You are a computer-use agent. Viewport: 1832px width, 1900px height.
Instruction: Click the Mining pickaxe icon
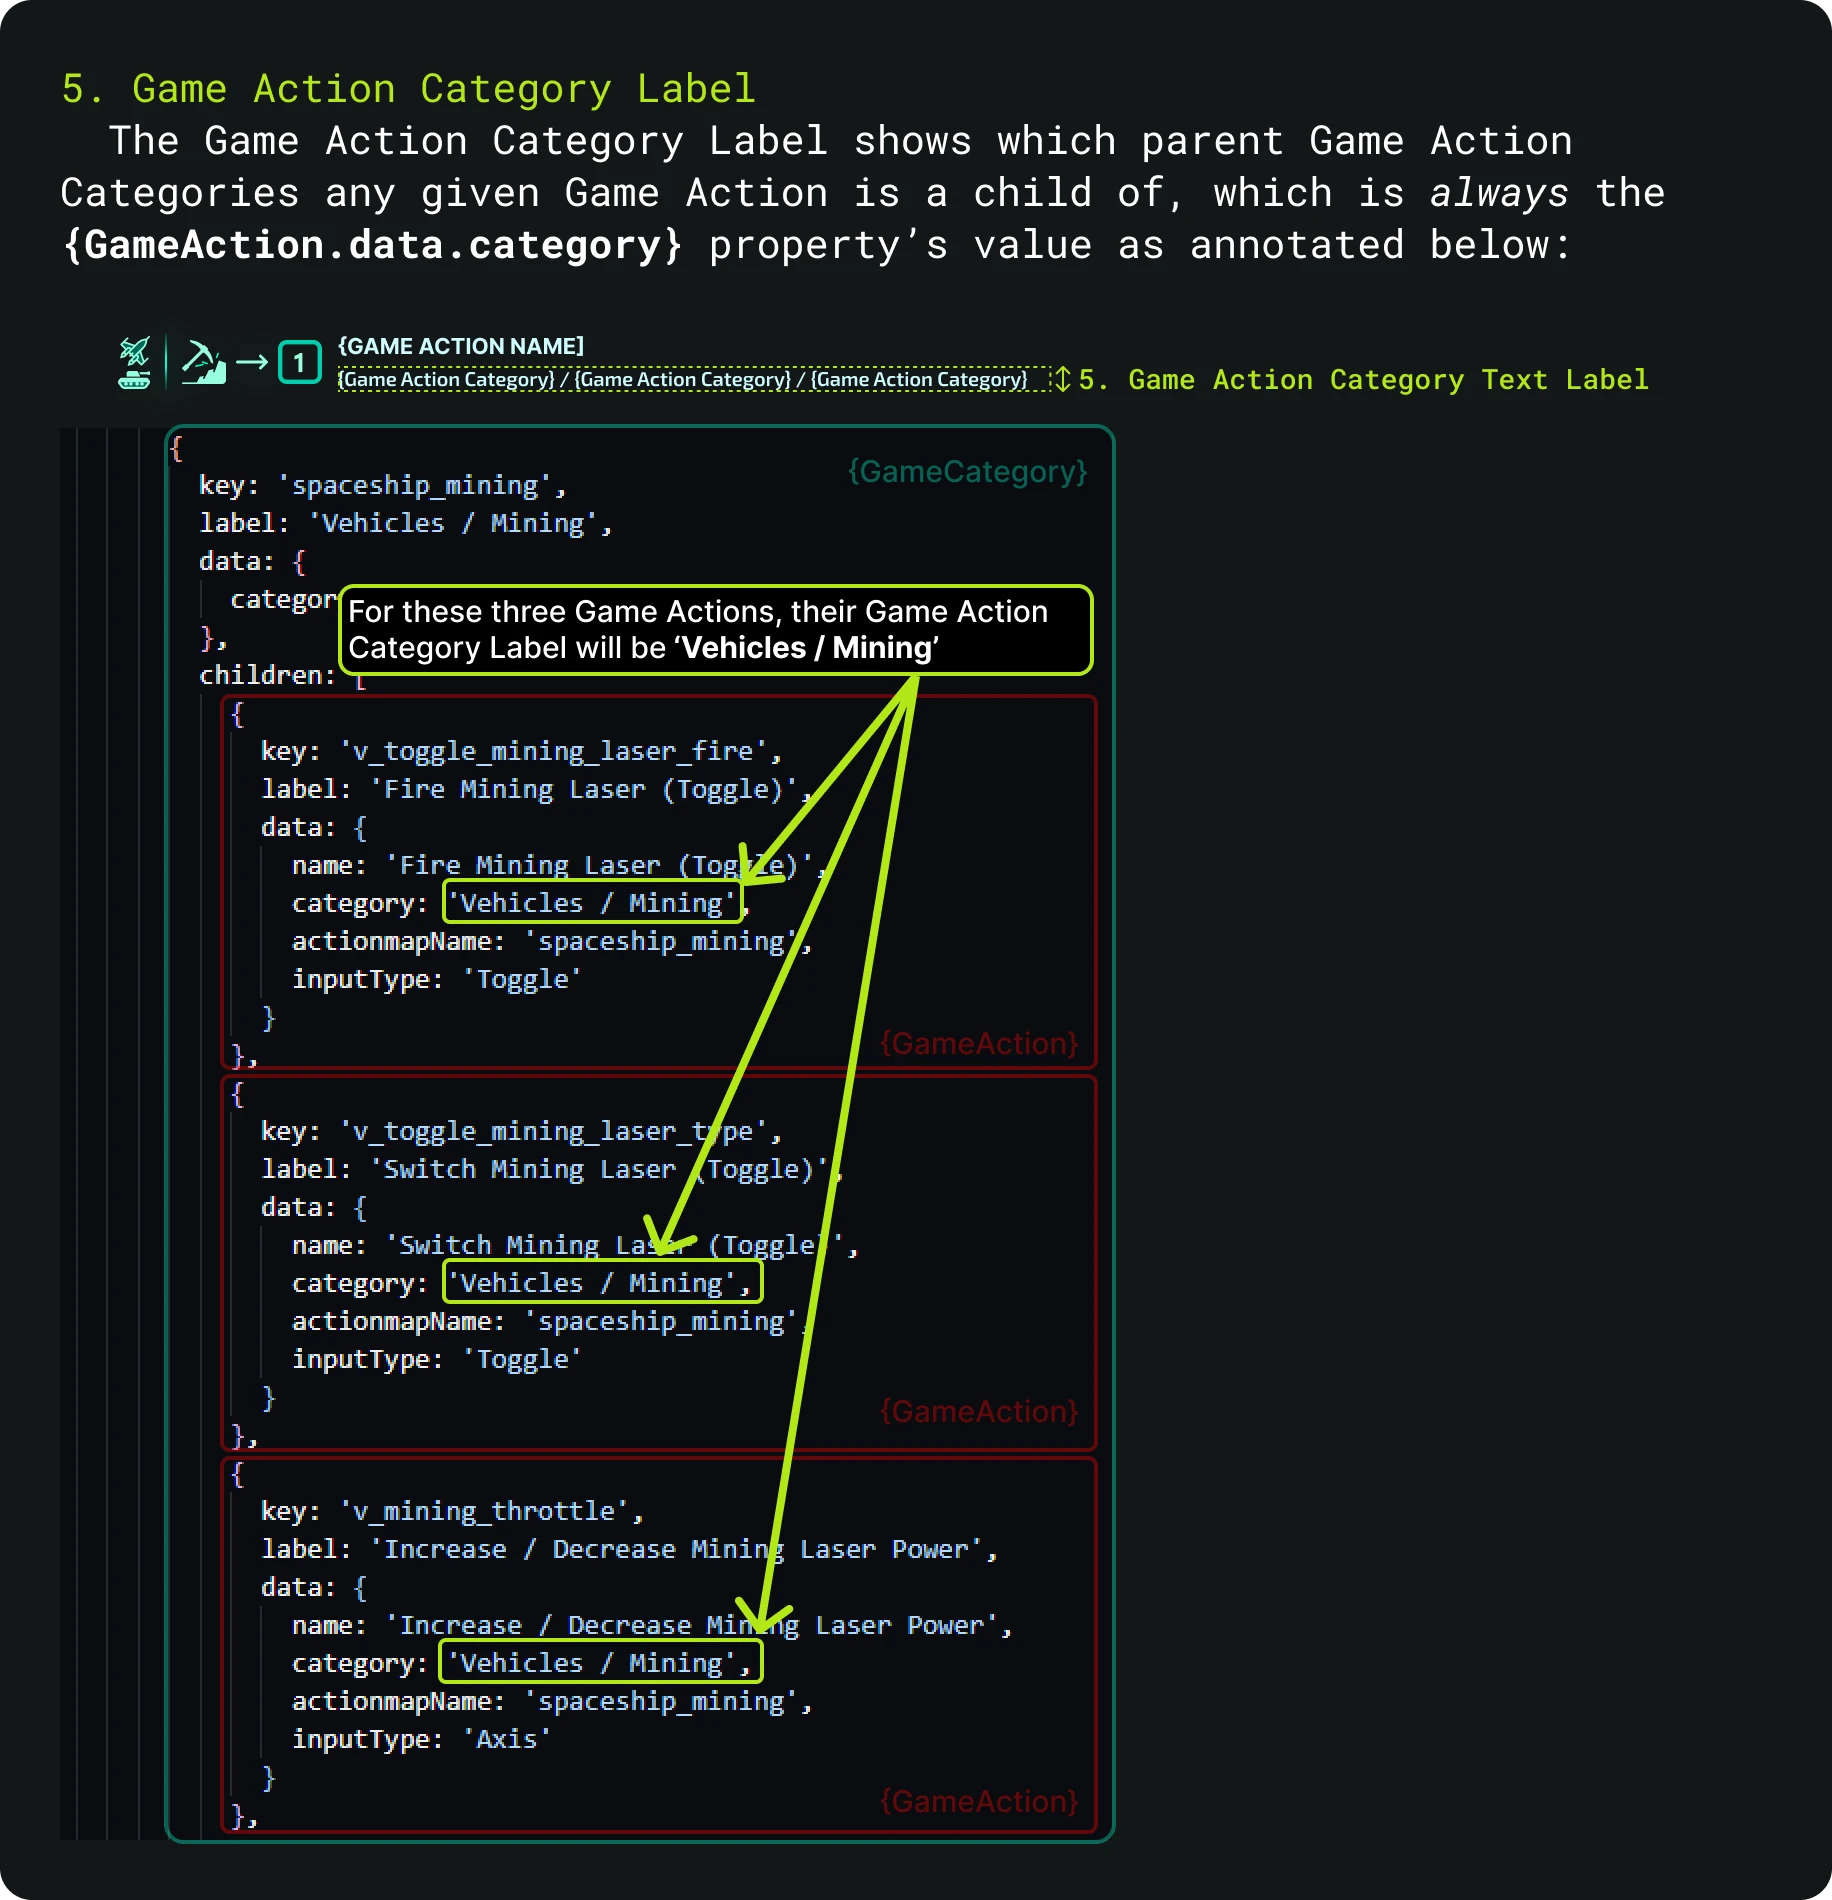pyautogui.click(x=203, y=362)
